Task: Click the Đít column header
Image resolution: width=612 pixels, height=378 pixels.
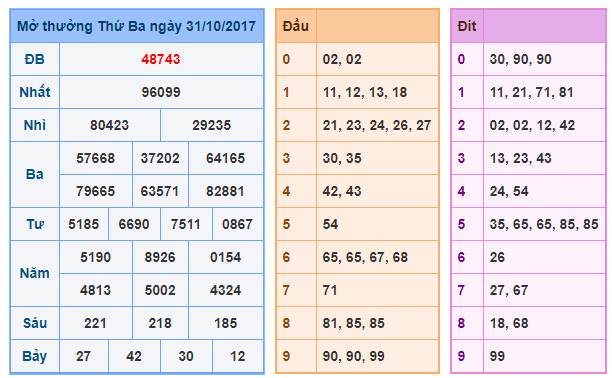Action: [x=467, y=26]
